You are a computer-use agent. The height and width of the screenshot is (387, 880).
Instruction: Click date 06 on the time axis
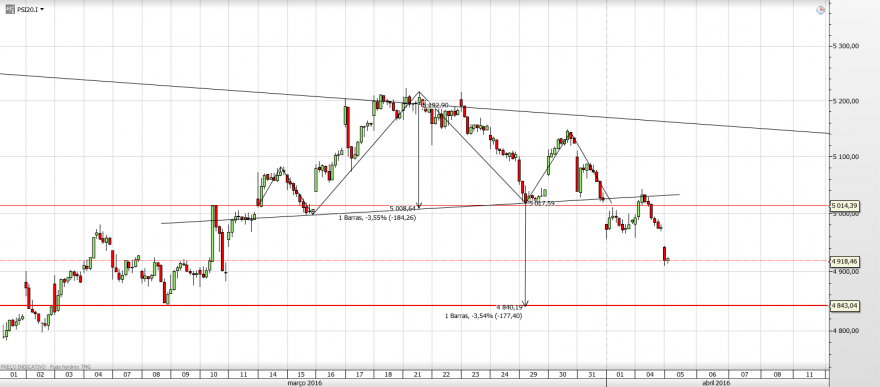[712, 374]
